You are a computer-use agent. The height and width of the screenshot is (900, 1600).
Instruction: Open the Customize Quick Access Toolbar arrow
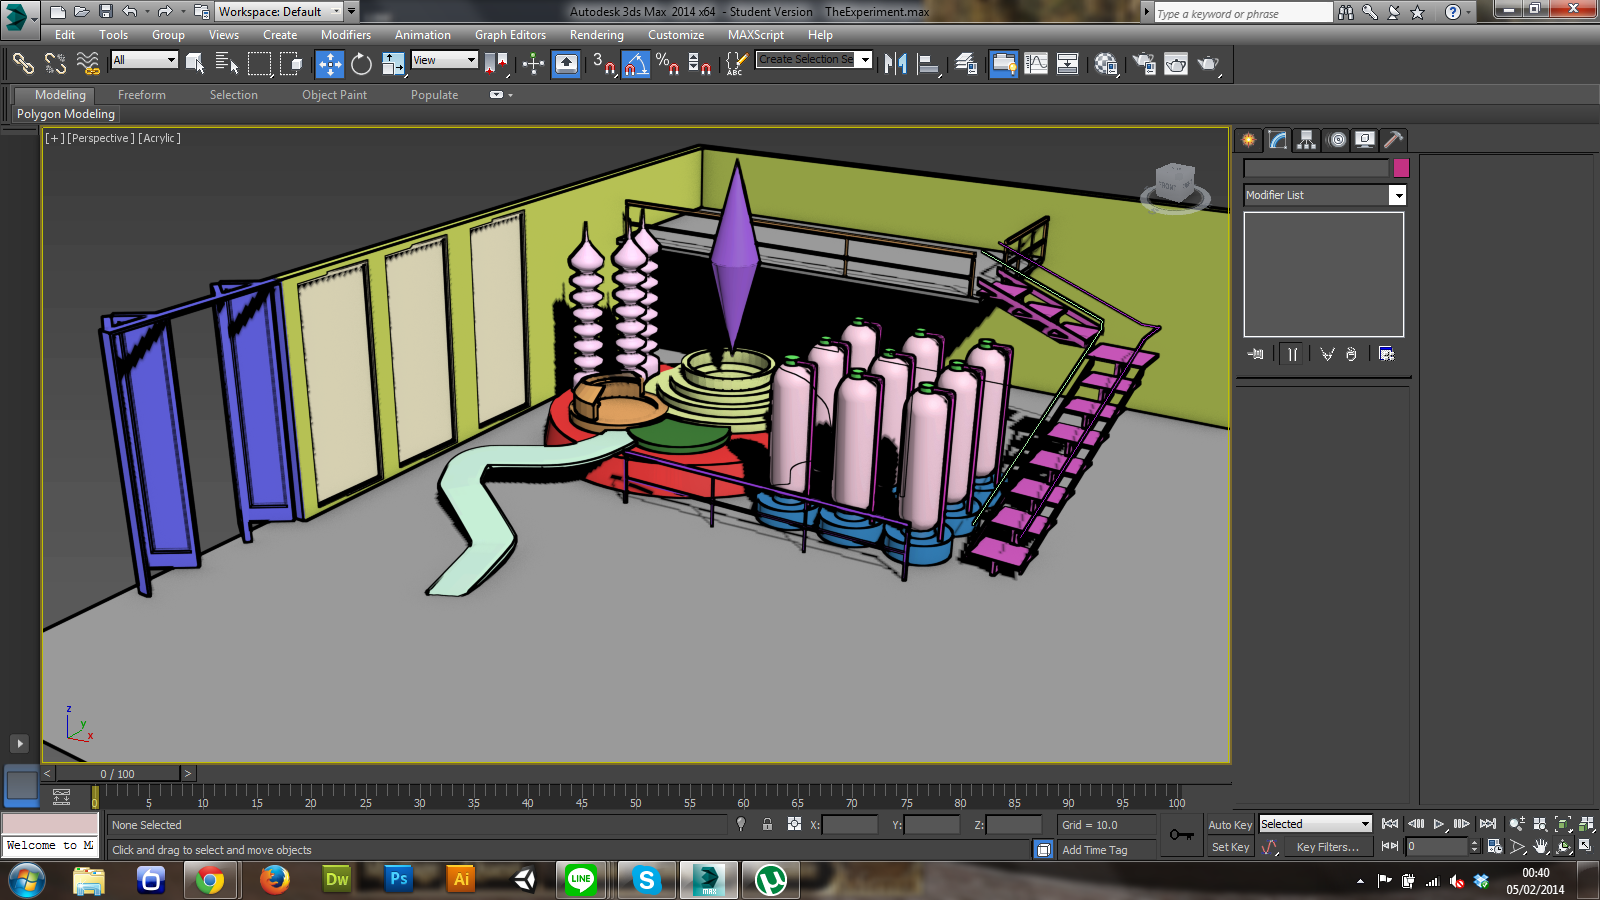[352, 12]
